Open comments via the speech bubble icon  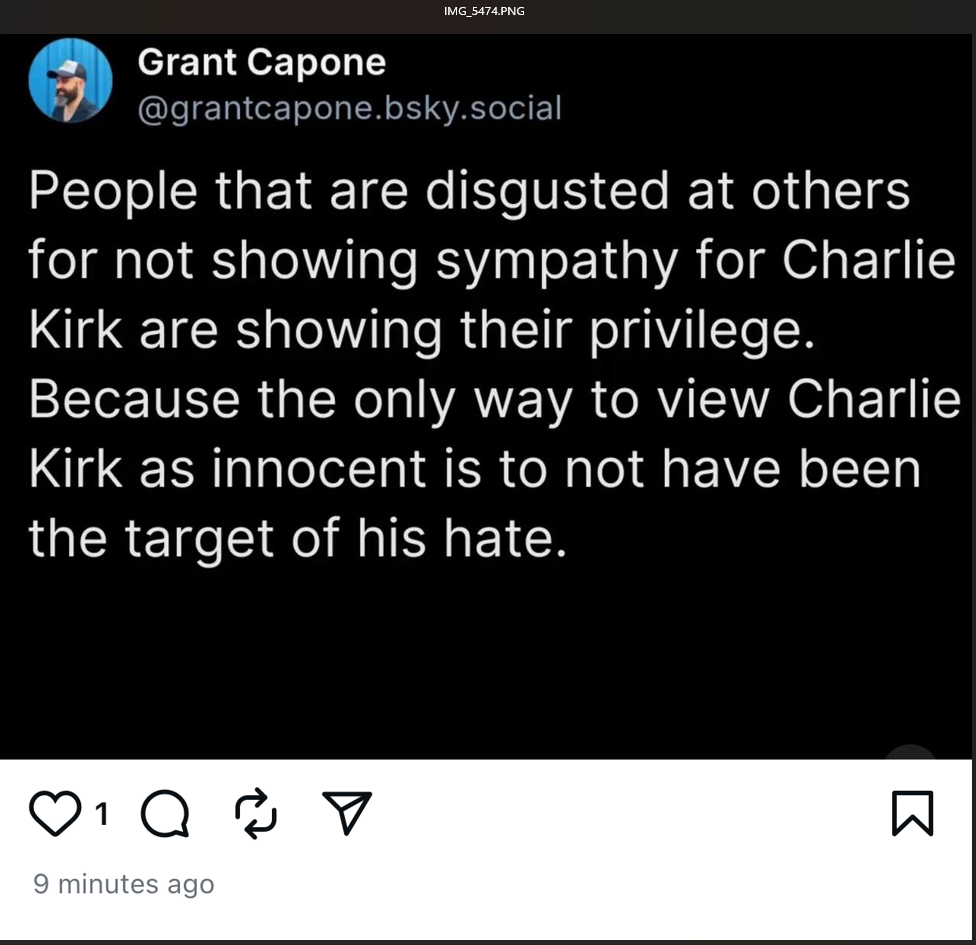pos(165,814)
